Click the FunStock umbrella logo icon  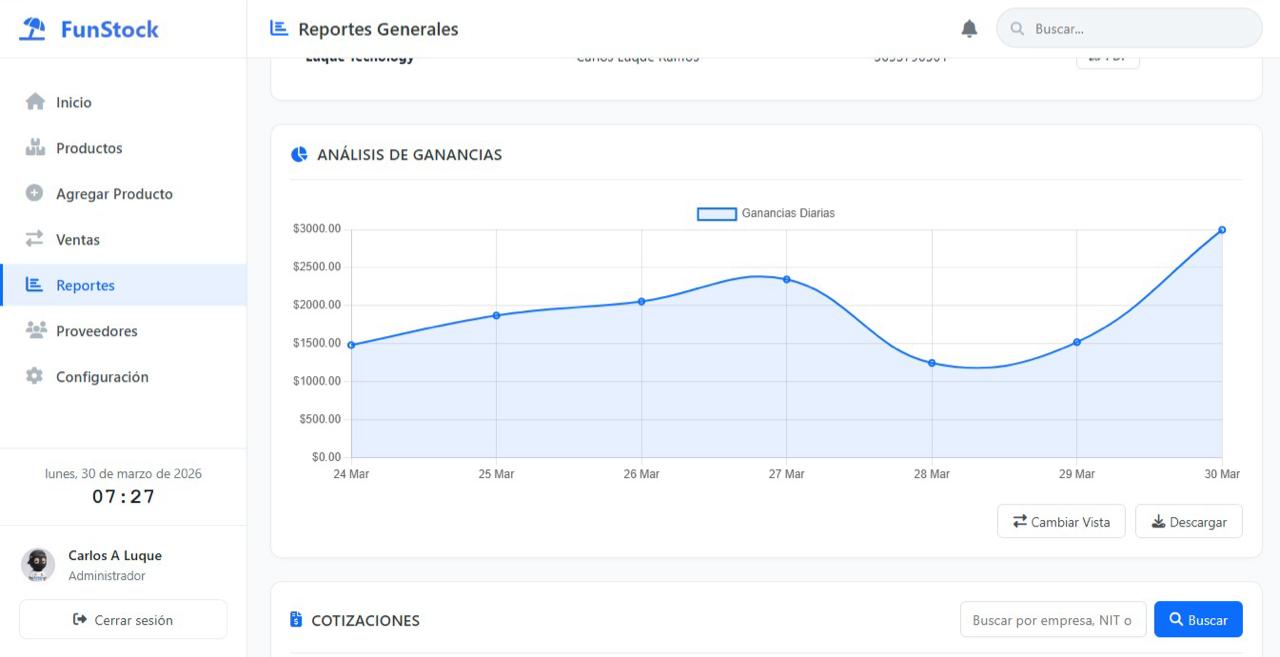34,29
